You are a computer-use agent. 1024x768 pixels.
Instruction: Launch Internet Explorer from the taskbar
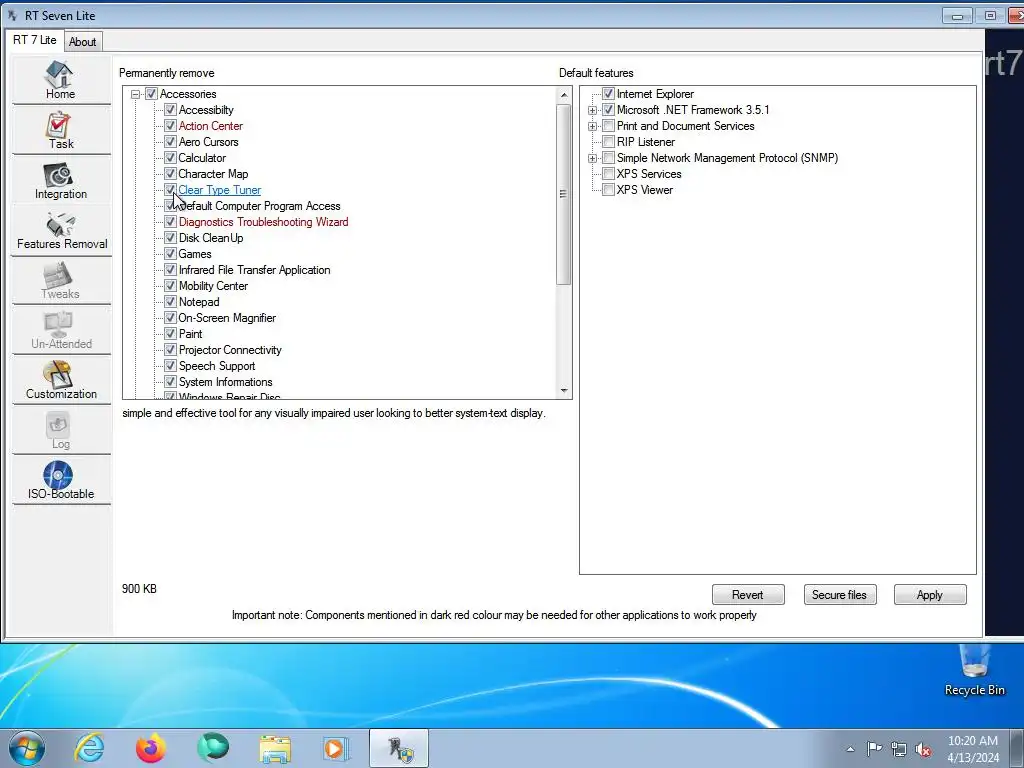tap(89, 748)
